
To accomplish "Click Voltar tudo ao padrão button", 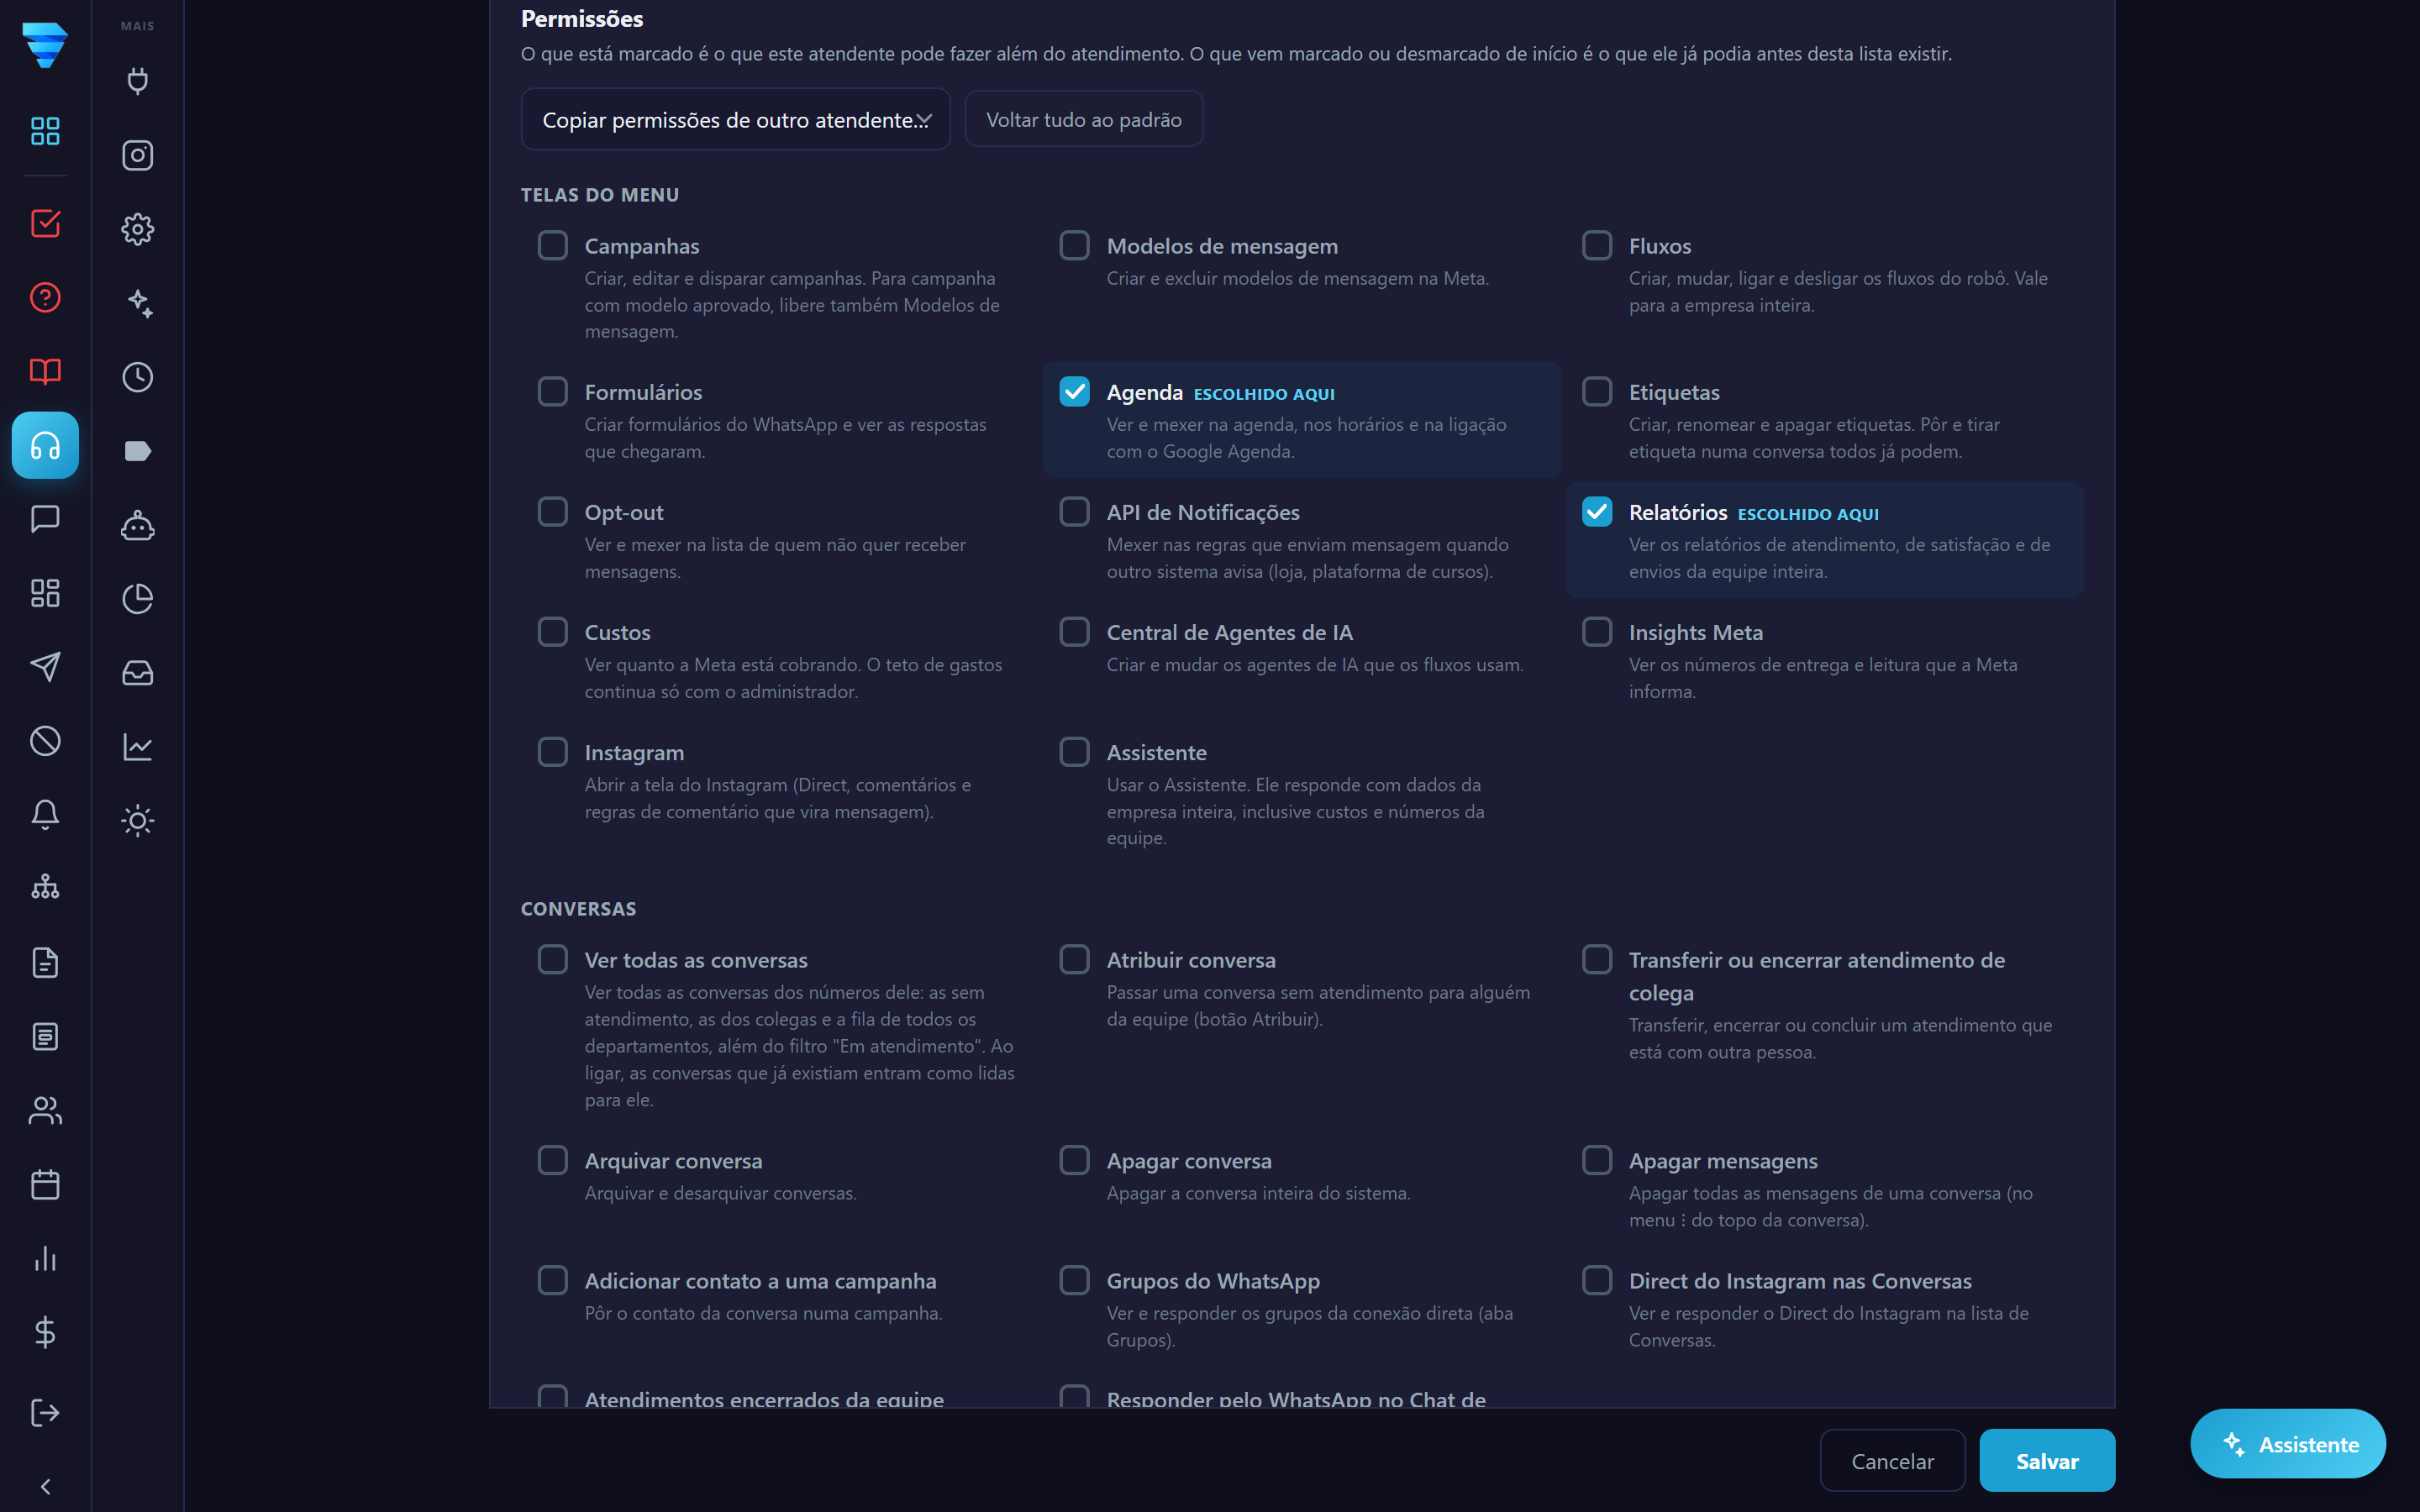I will coord(1083,119).
